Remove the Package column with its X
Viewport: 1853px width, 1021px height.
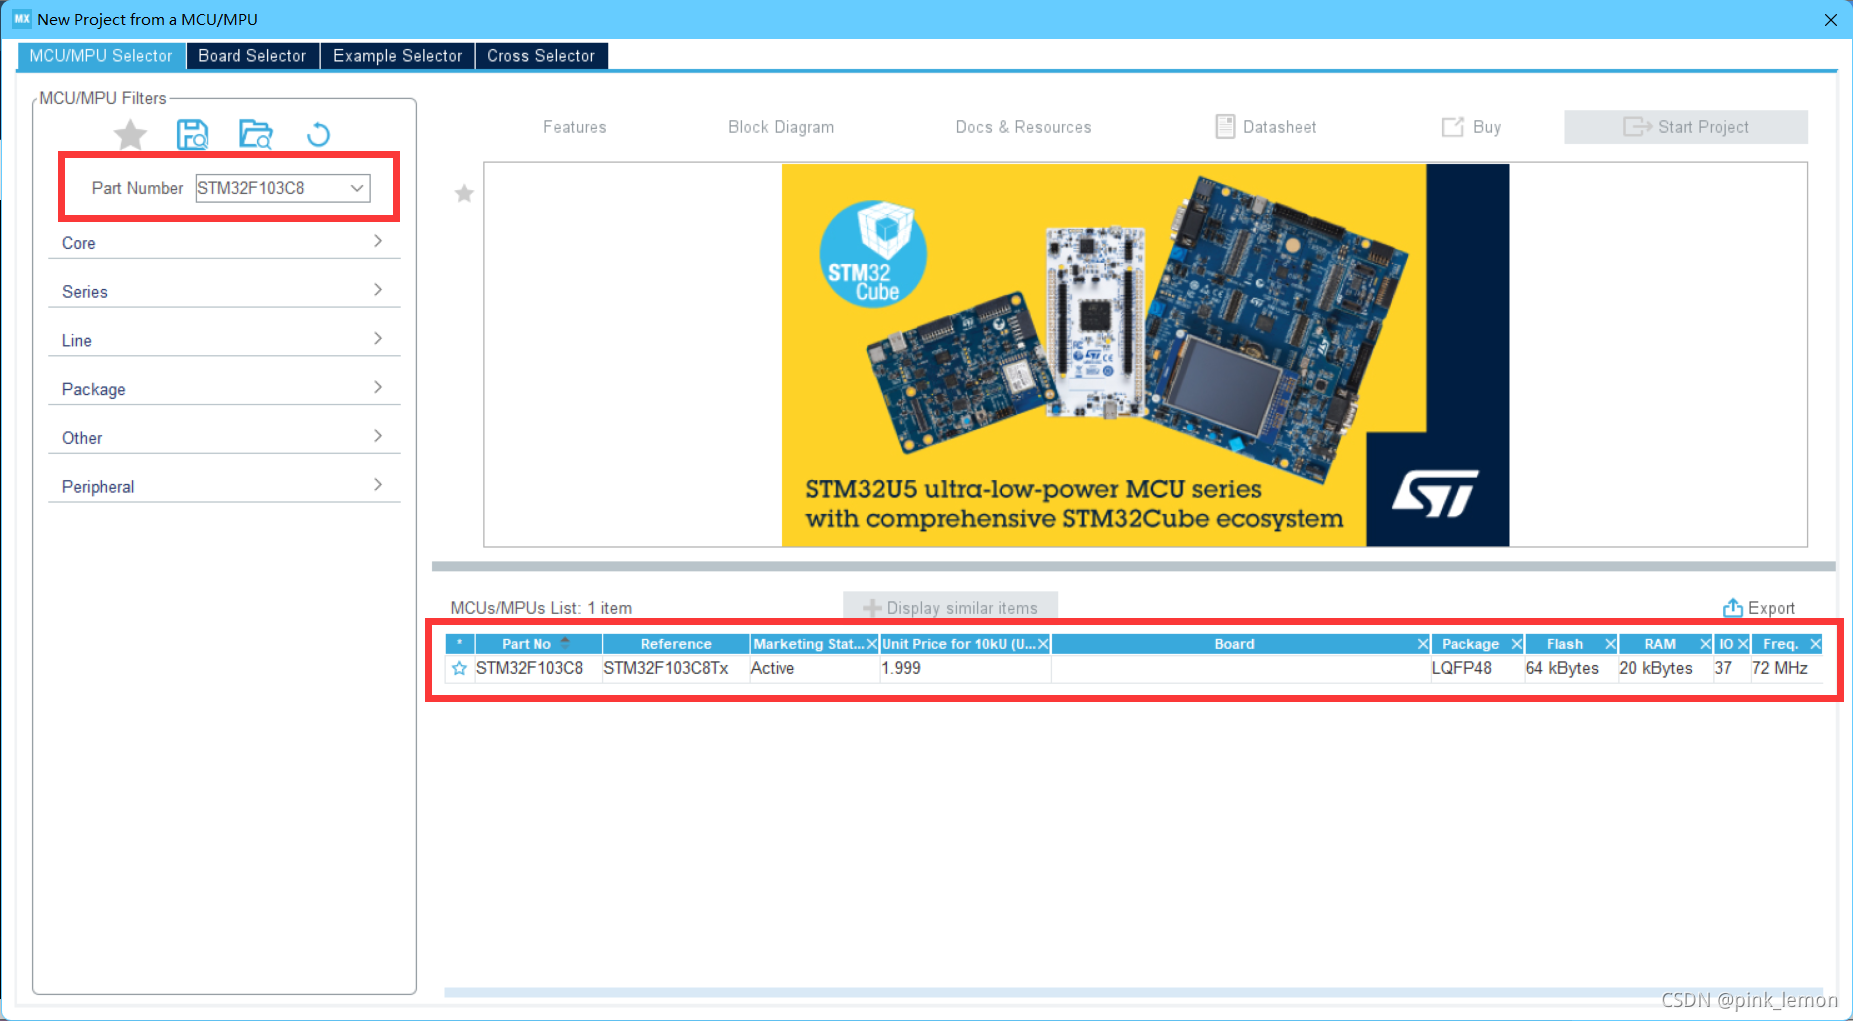(1516, 644)
